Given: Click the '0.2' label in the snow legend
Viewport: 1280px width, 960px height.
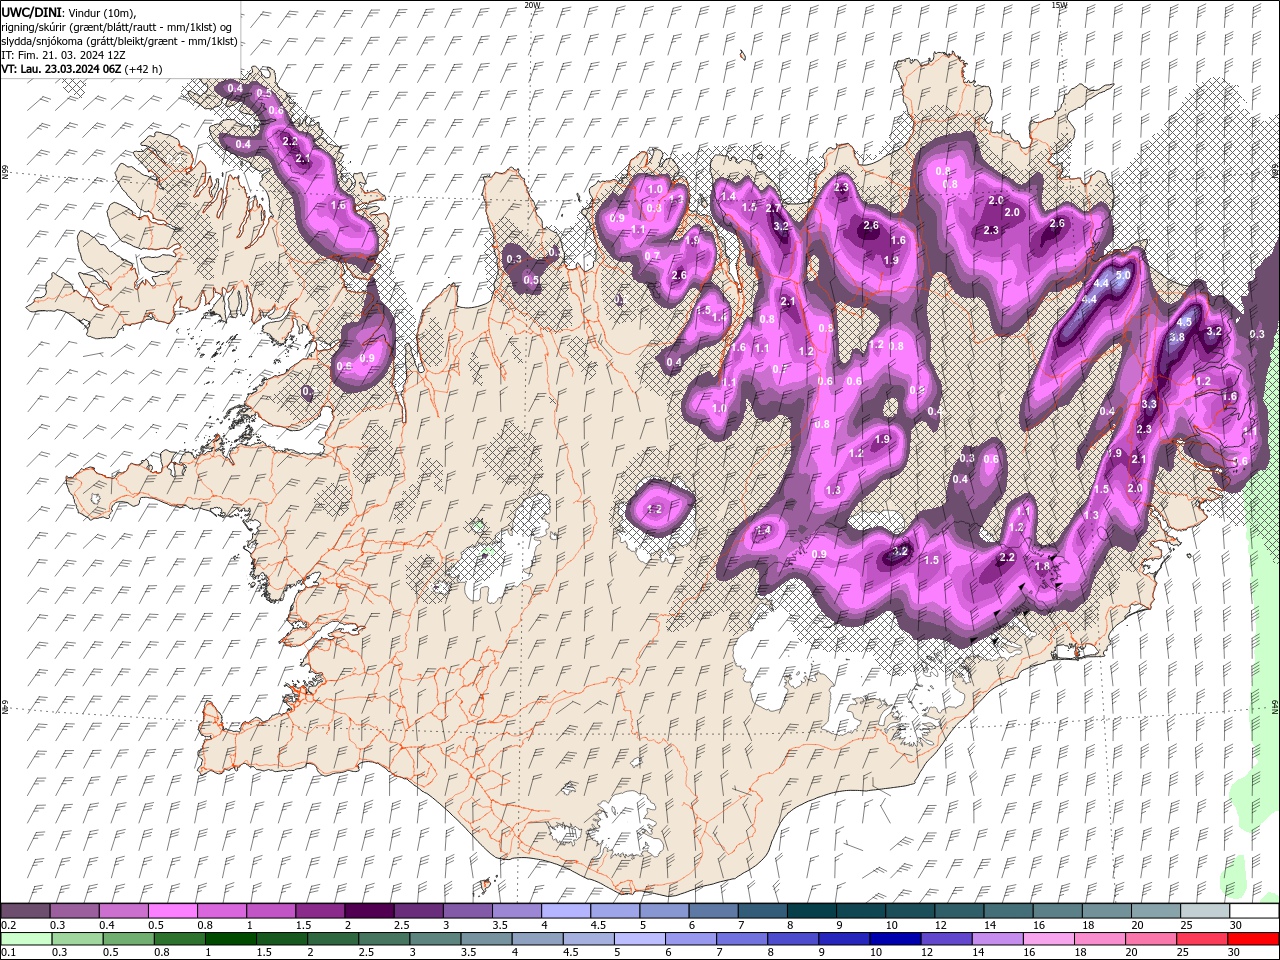Looking at the screenshot, I should click(x=8, y=925).
